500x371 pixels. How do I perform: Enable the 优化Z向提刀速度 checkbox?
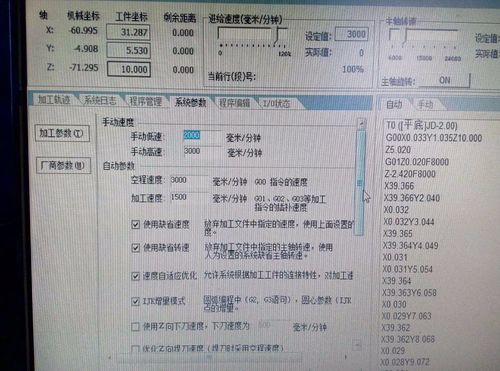tap(135, 349)
